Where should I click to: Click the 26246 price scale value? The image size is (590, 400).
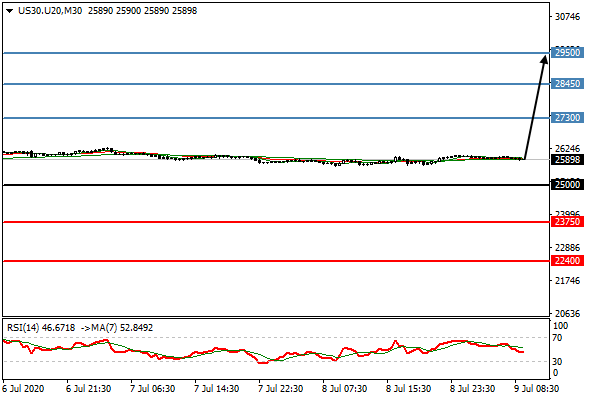(567, 148)
